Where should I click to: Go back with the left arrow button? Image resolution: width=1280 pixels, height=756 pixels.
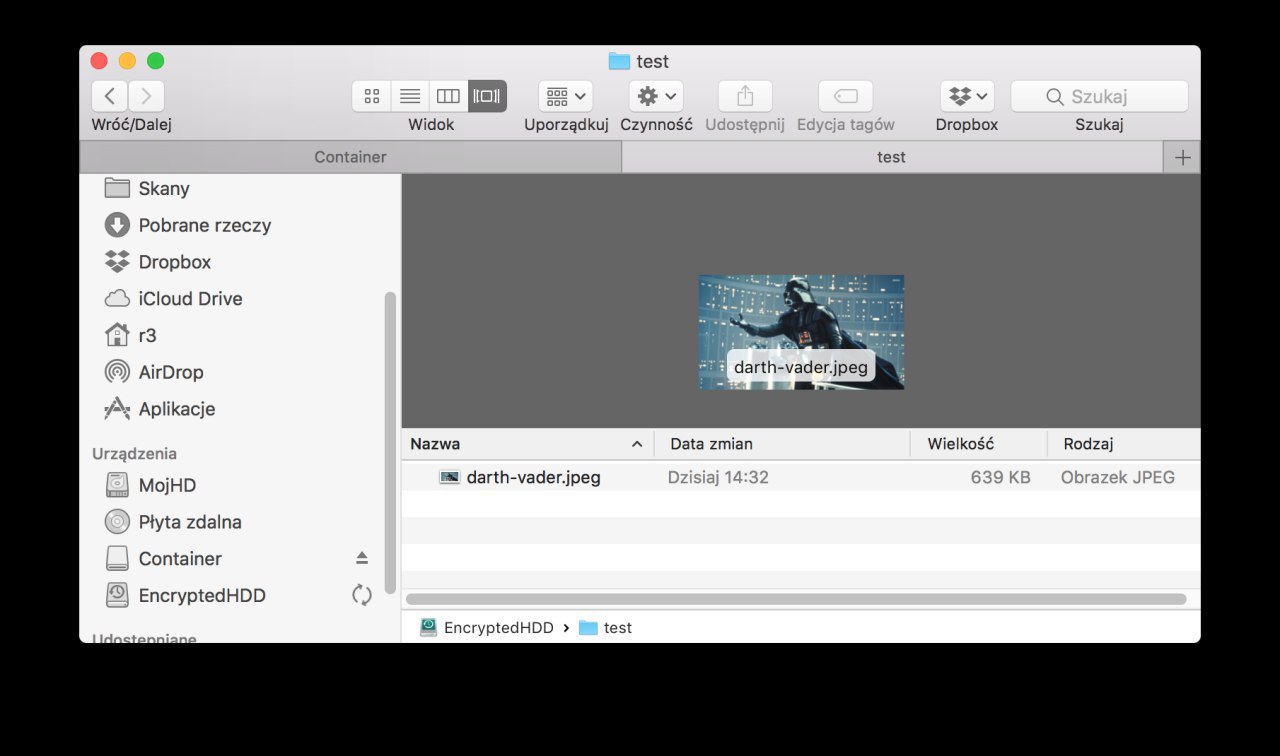(x=110, y=96)
